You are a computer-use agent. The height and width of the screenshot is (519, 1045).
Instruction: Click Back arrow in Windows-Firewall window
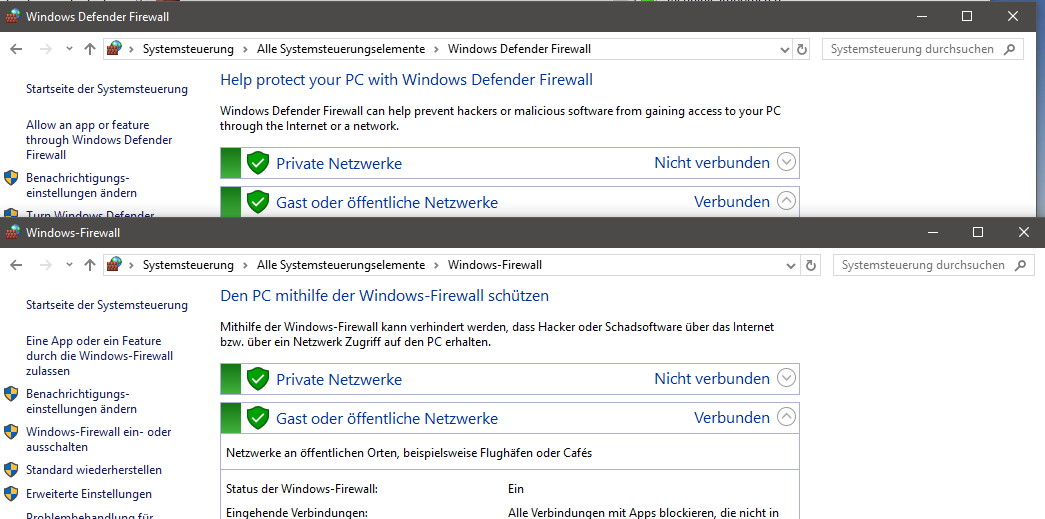[x=16, y=264]
